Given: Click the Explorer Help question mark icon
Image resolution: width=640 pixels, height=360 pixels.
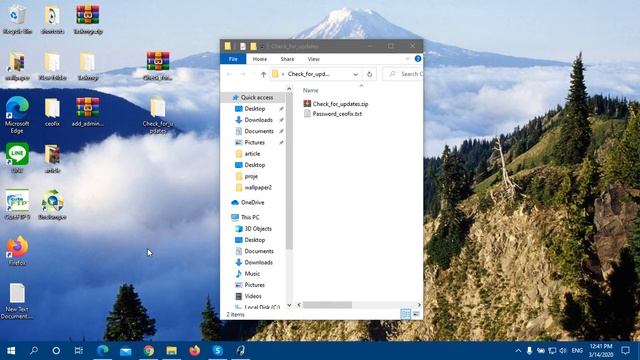Looking at the screenshot, I should (418, 59).
